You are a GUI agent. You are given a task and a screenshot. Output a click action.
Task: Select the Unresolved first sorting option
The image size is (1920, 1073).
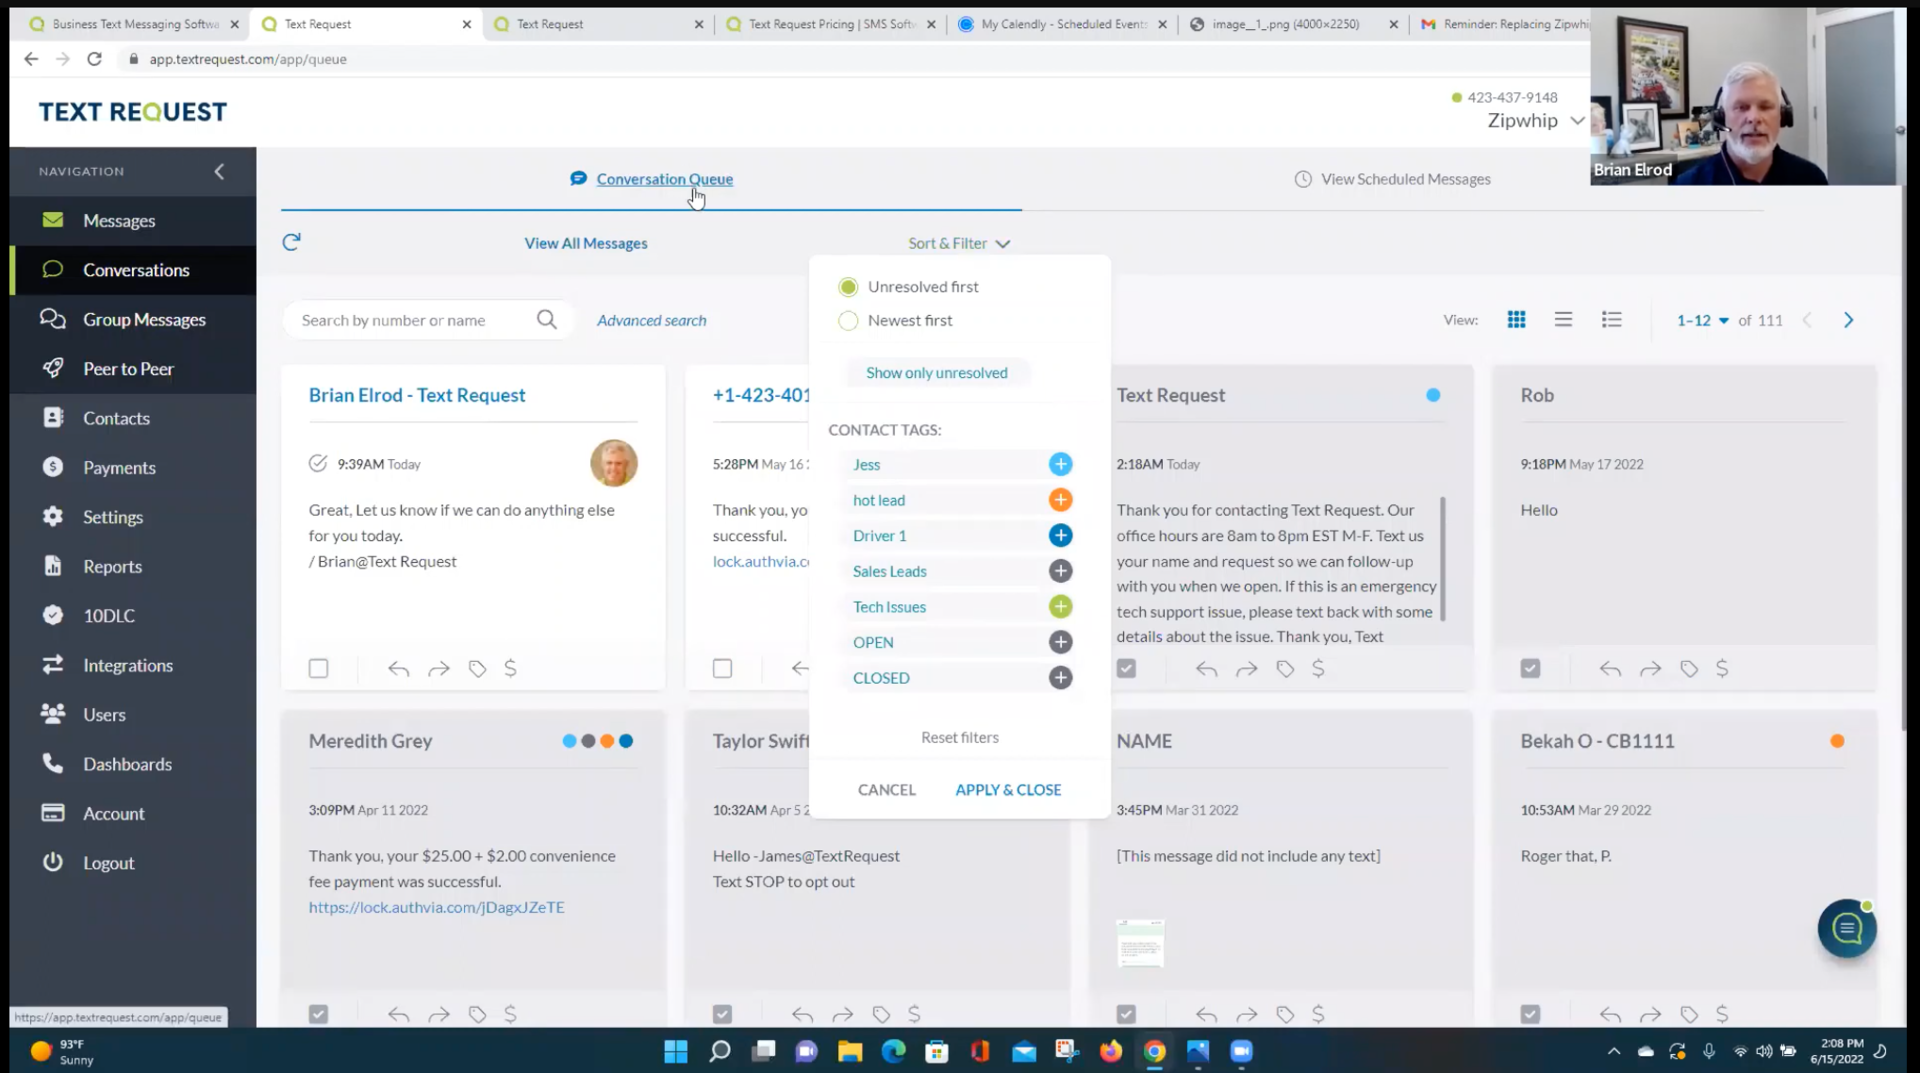(x=848, y=286)
